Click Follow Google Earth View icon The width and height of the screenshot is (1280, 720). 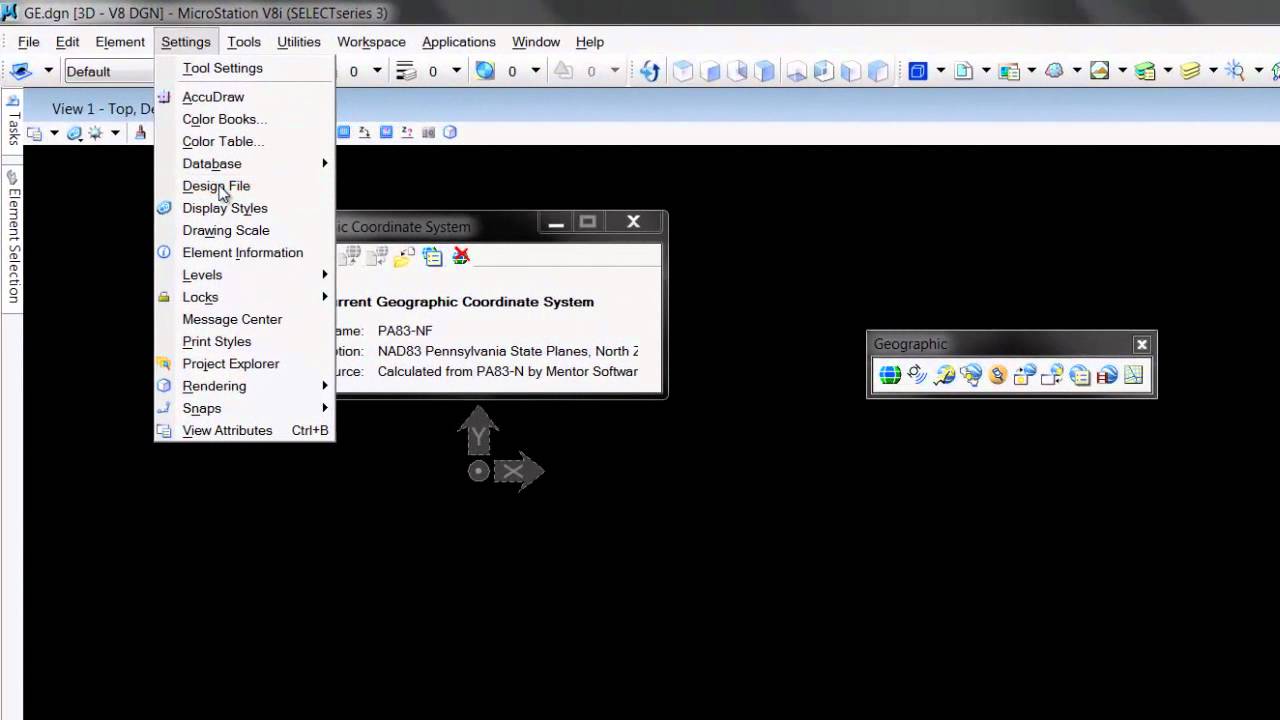[x=1052, y=375]
